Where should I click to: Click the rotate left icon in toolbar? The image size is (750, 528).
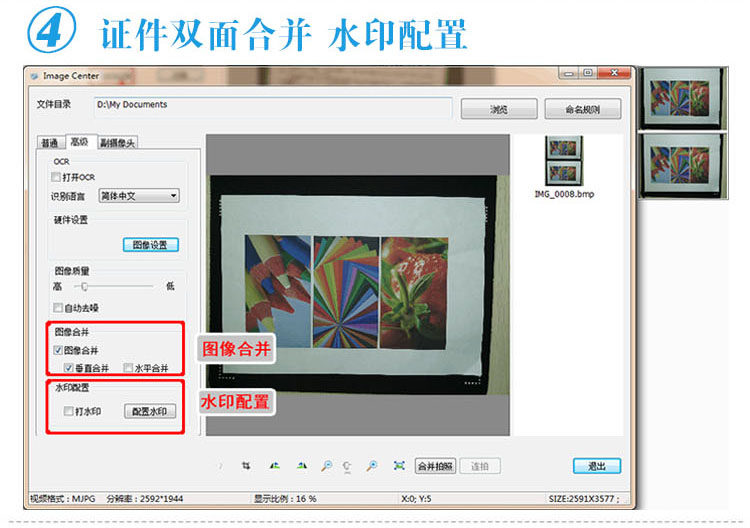point(275,465)
